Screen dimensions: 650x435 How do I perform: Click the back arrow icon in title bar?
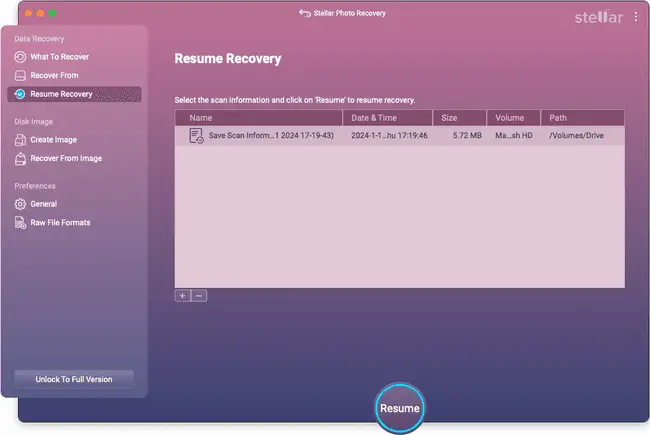(305, 13)
